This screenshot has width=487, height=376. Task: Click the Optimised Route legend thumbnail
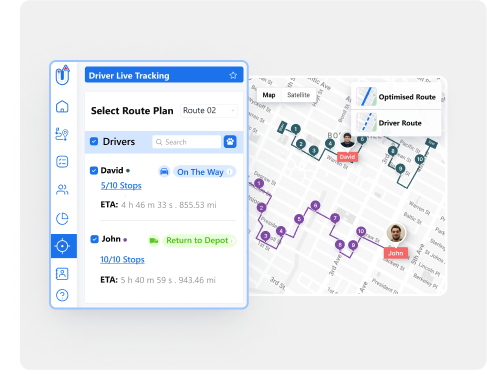click(x=366, y=97)
